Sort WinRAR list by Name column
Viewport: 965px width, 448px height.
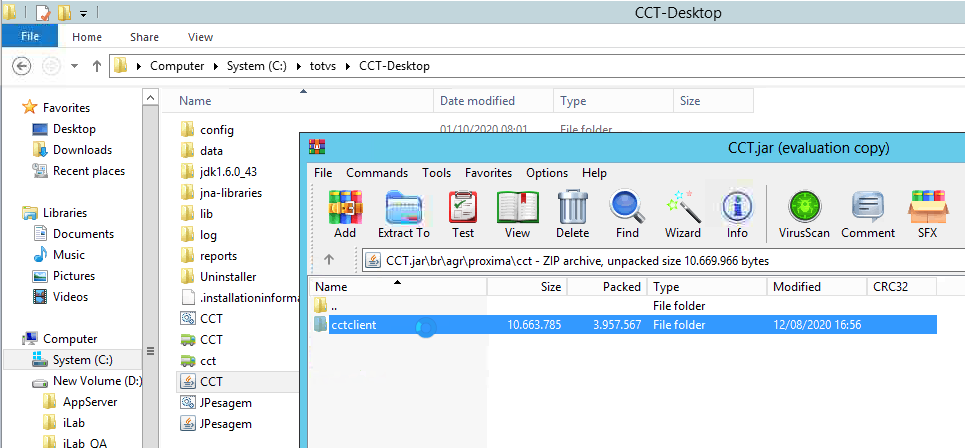coord(399,287)
